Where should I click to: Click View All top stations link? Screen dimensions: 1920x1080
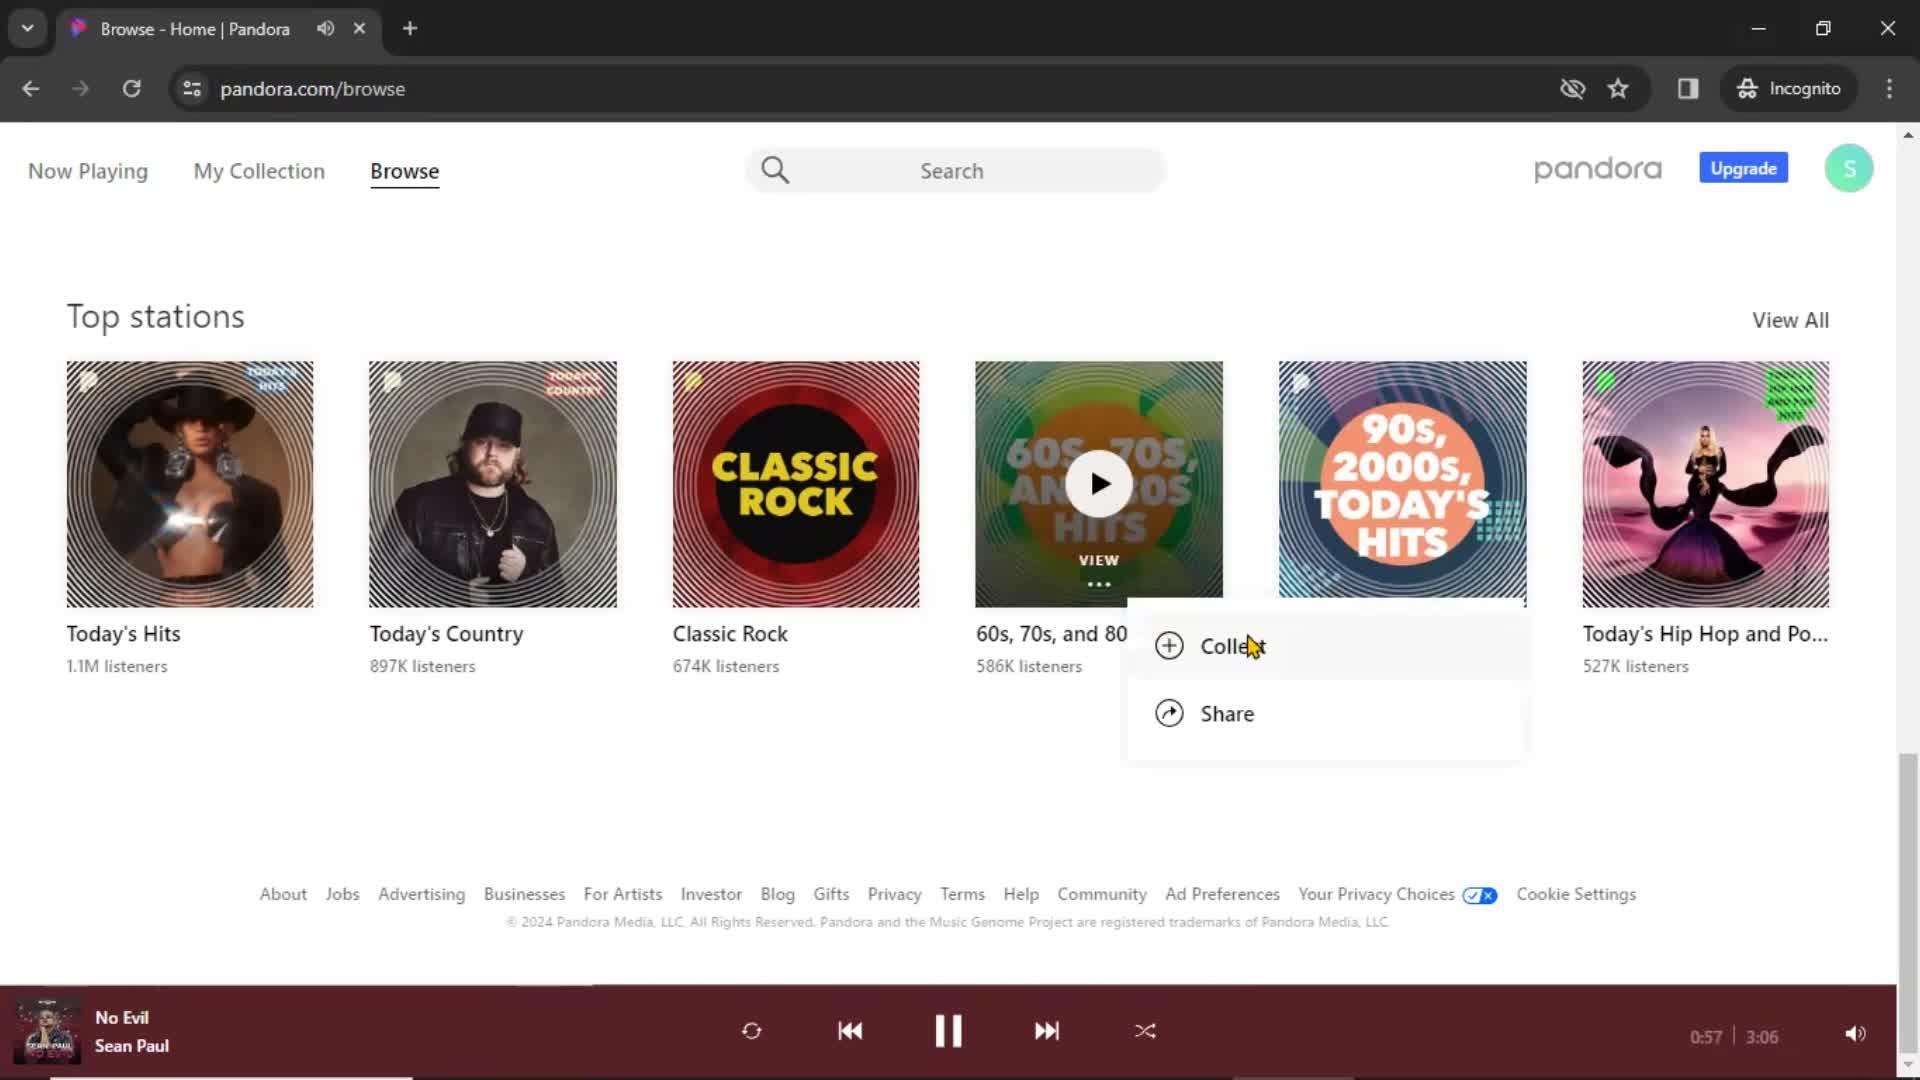[x=1791, y=320]
